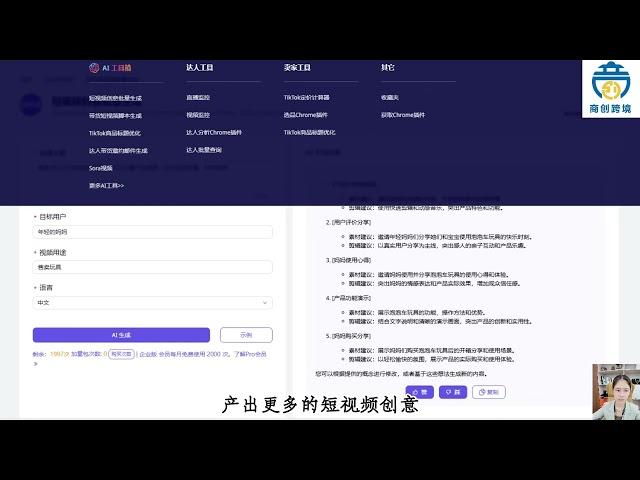Open the TikTok pricing calculator entry
This screenshot has width=640, height=480.
click(307, 98)
